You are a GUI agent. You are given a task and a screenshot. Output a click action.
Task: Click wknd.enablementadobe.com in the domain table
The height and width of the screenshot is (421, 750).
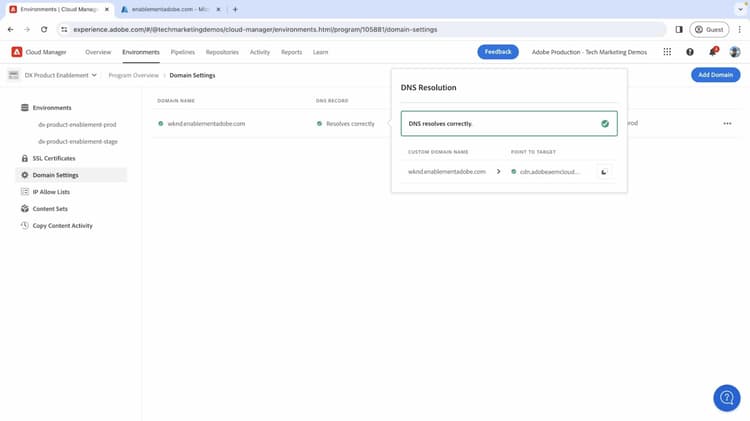pyautogui.click(x=206, y=123)
